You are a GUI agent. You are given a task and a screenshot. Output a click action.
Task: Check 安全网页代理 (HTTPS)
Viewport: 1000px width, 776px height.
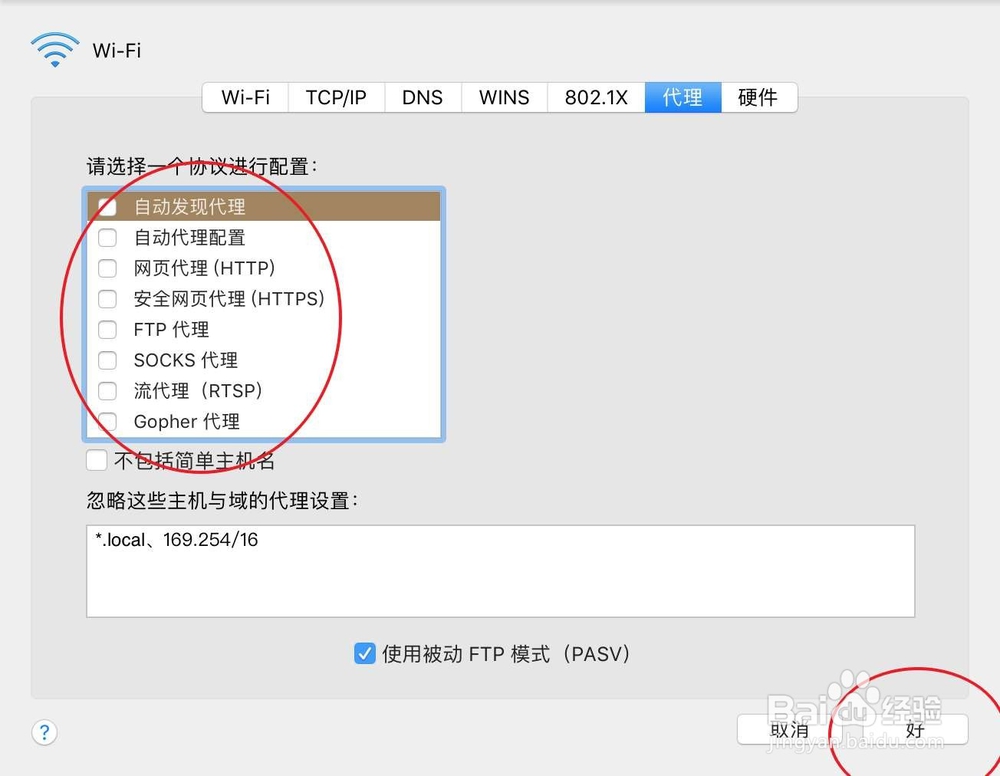tap(107, 299)
